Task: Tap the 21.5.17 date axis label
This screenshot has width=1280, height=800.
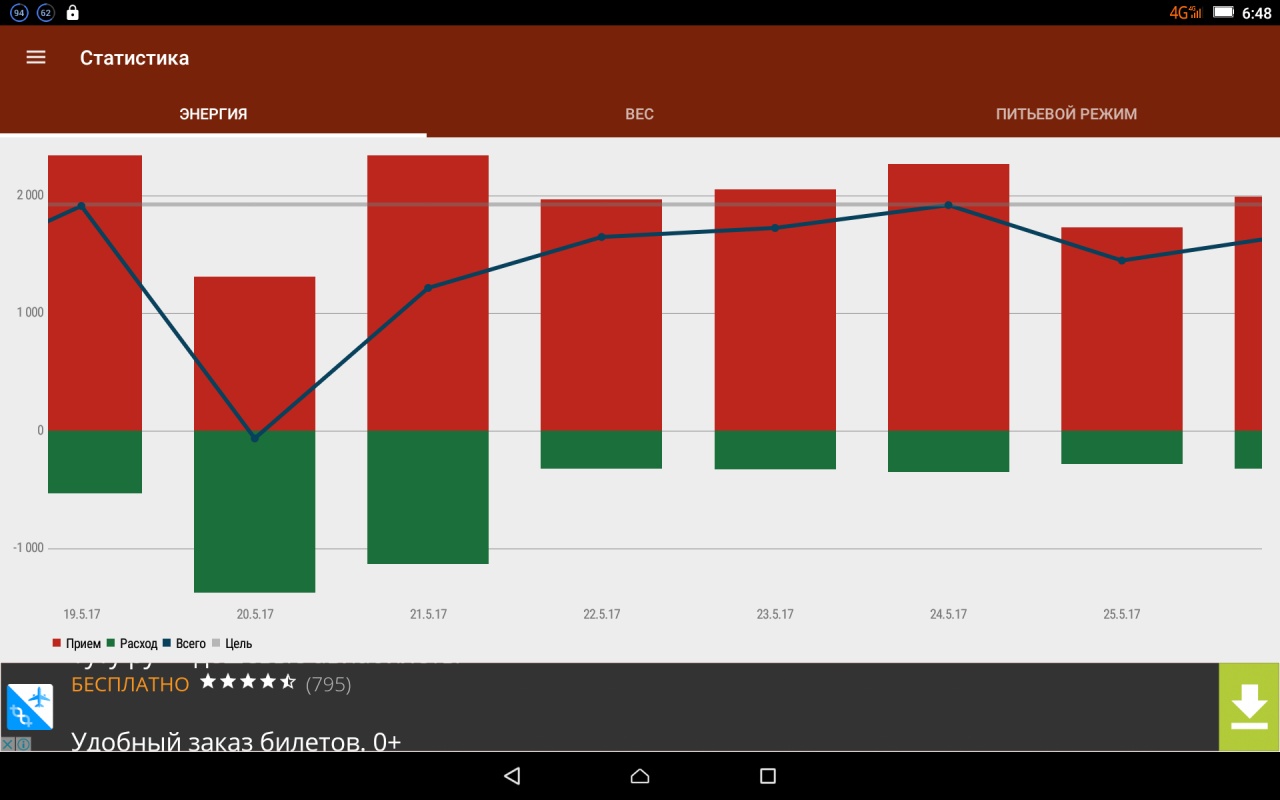Action: (428, 614)
